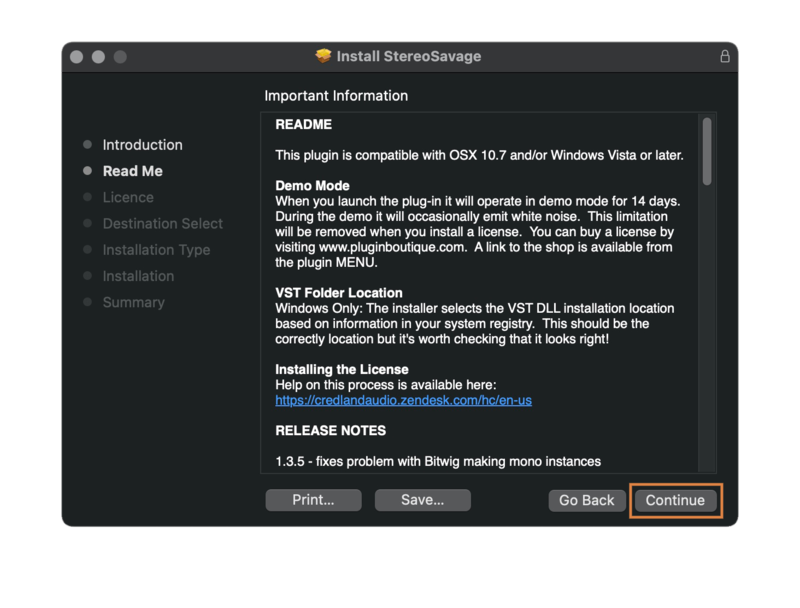Click the package icon beside installer title
800x608 pixels.
(x=323, y=56)
